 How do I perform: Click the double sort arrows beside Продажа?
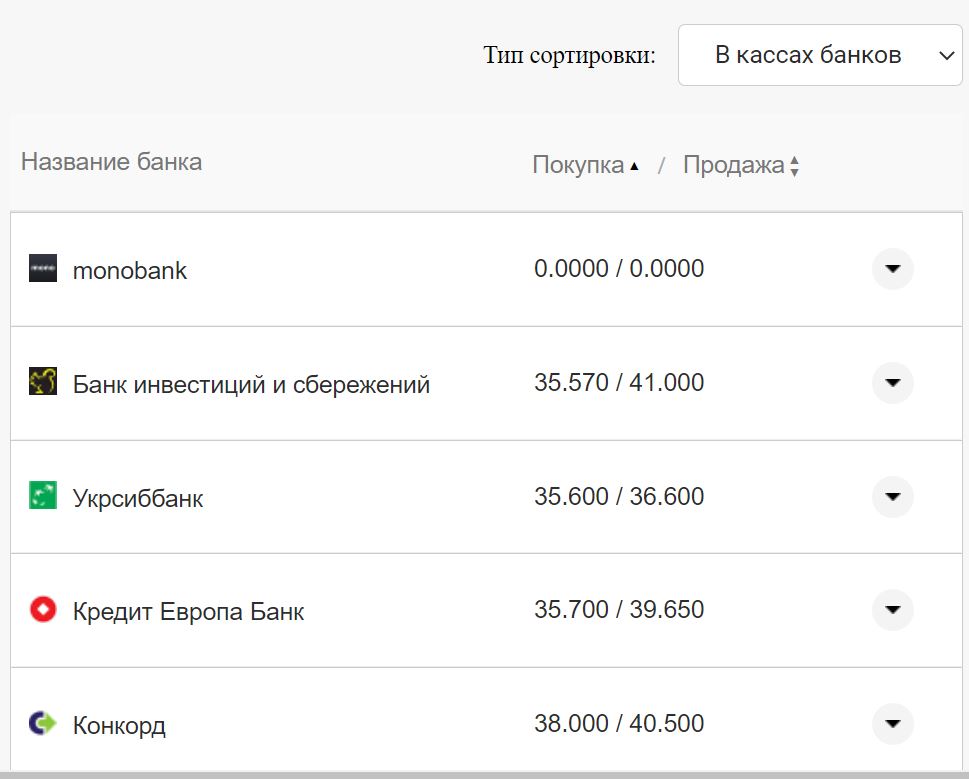[794, 165]
